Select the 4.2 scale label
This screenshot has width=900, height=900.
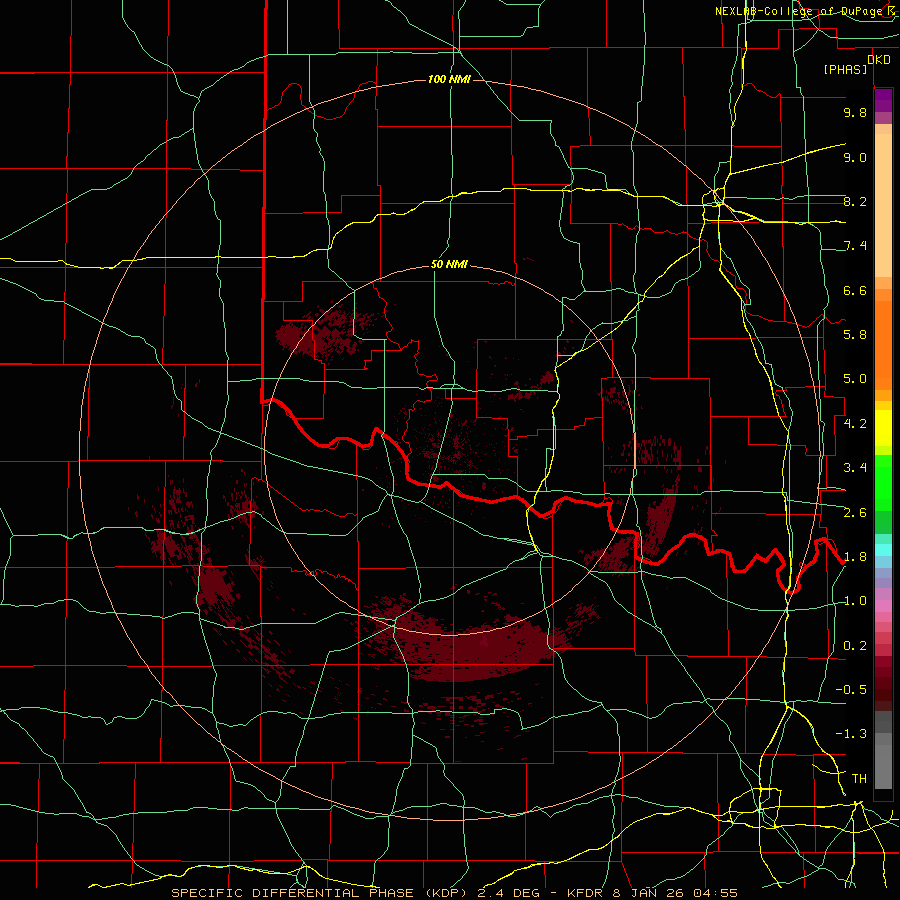click(x=855, y=424)
